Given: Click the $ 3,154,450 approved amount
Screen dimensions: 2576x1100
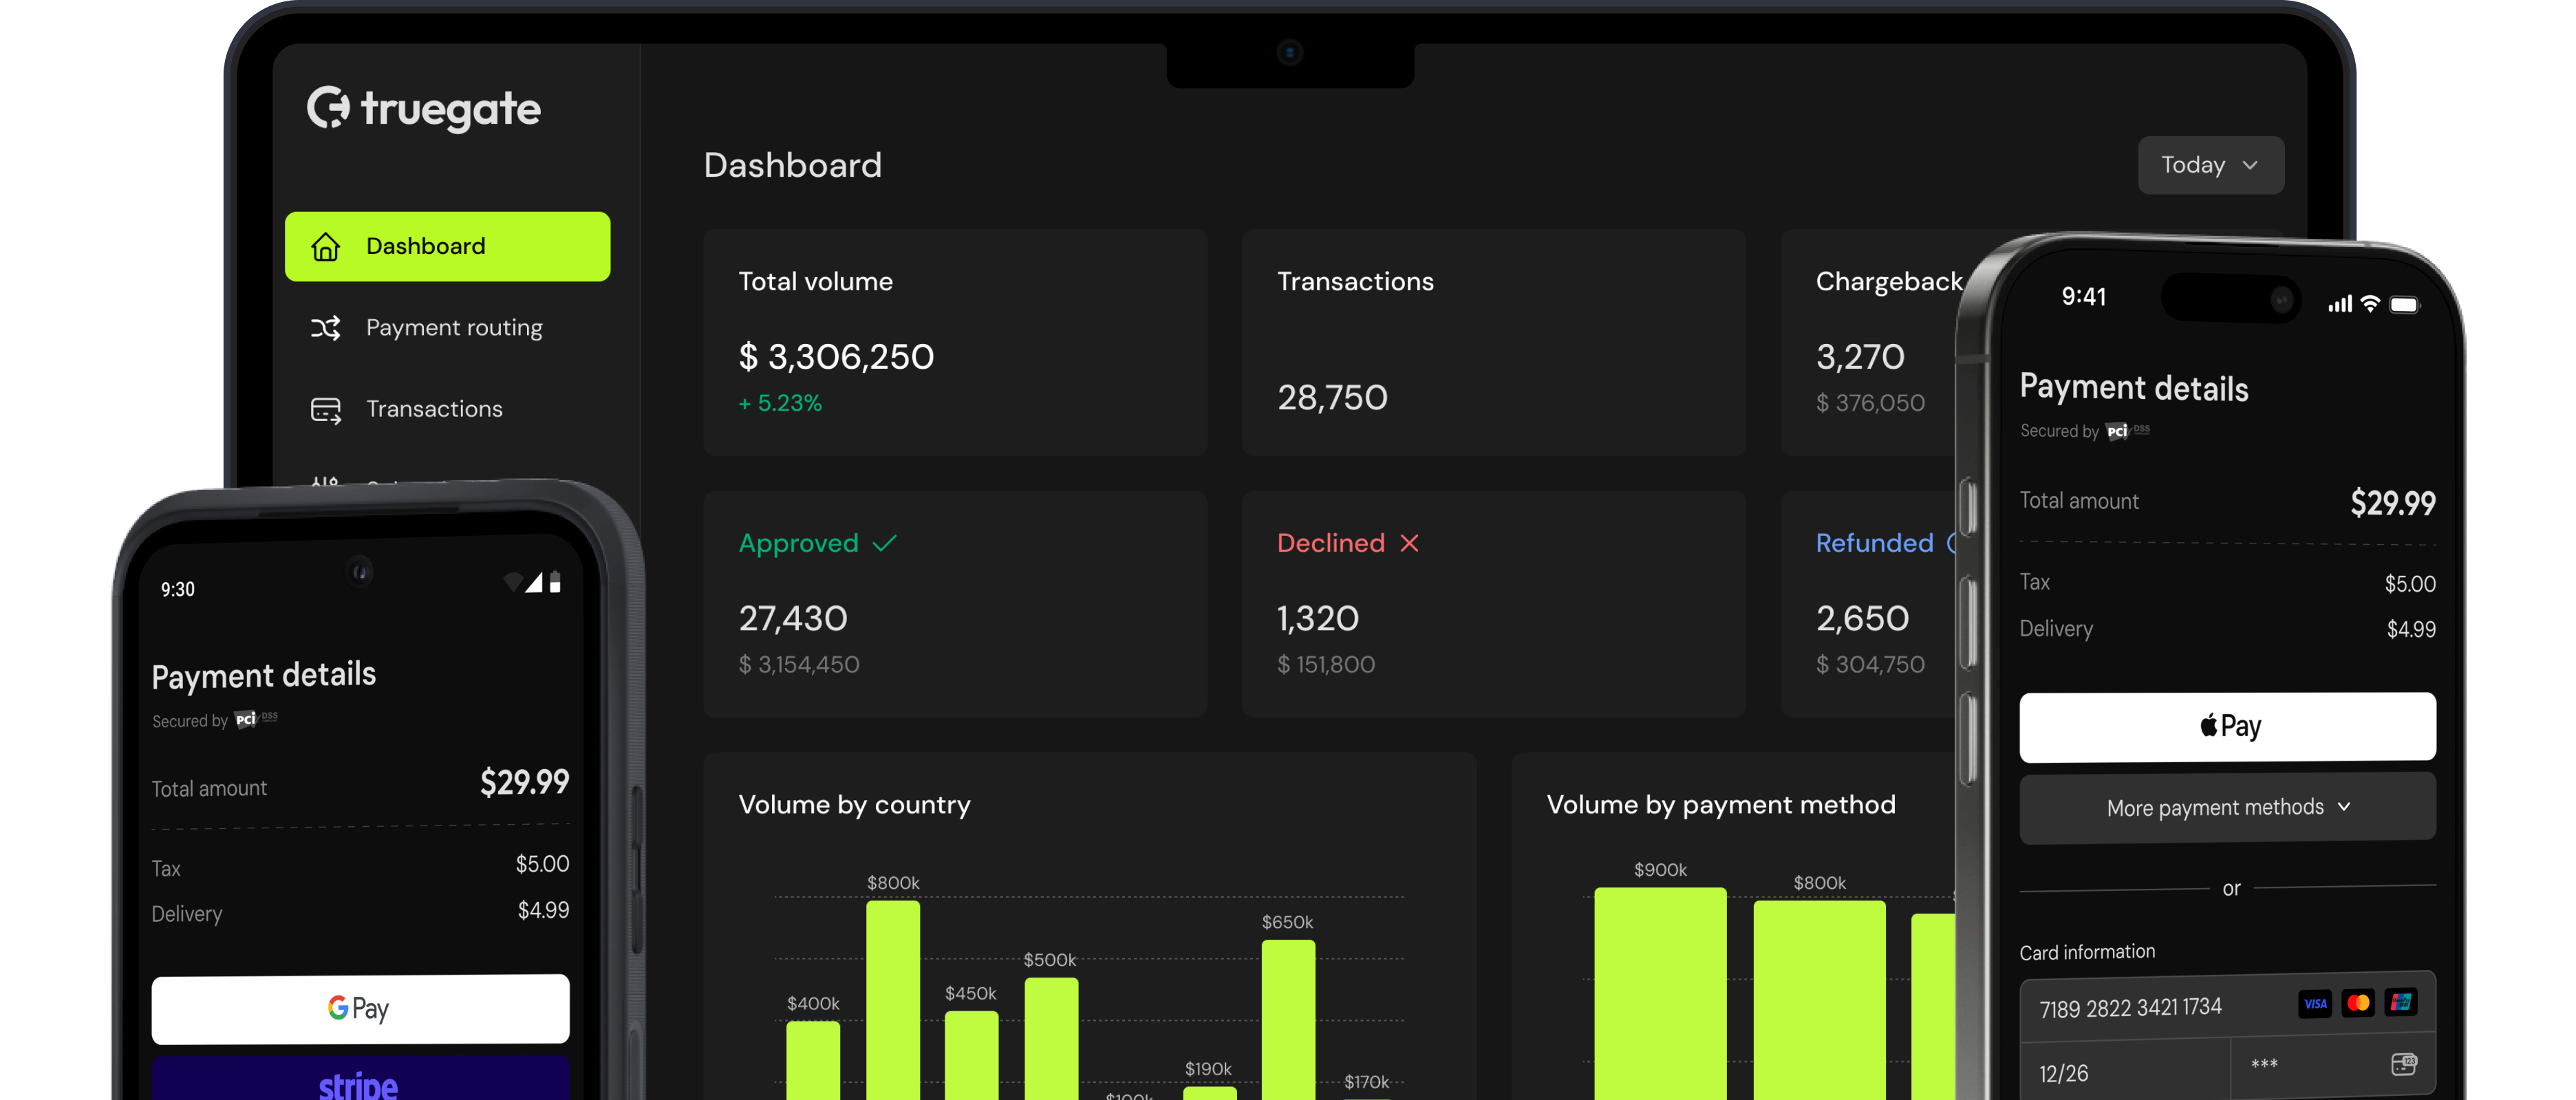Looking at the screenshot, I should tap(799, 664).
